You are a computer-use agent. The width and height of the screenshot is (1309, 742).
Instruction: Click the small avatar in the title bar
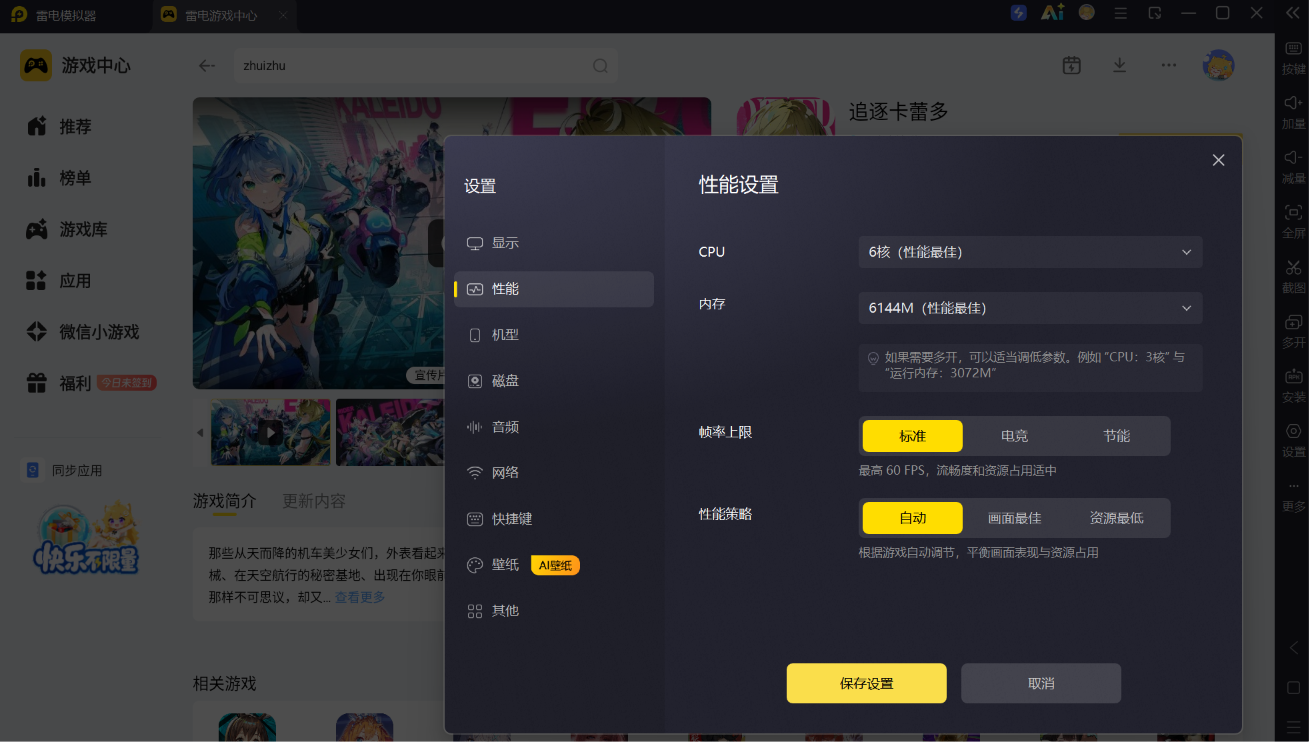click(1087, 13)
